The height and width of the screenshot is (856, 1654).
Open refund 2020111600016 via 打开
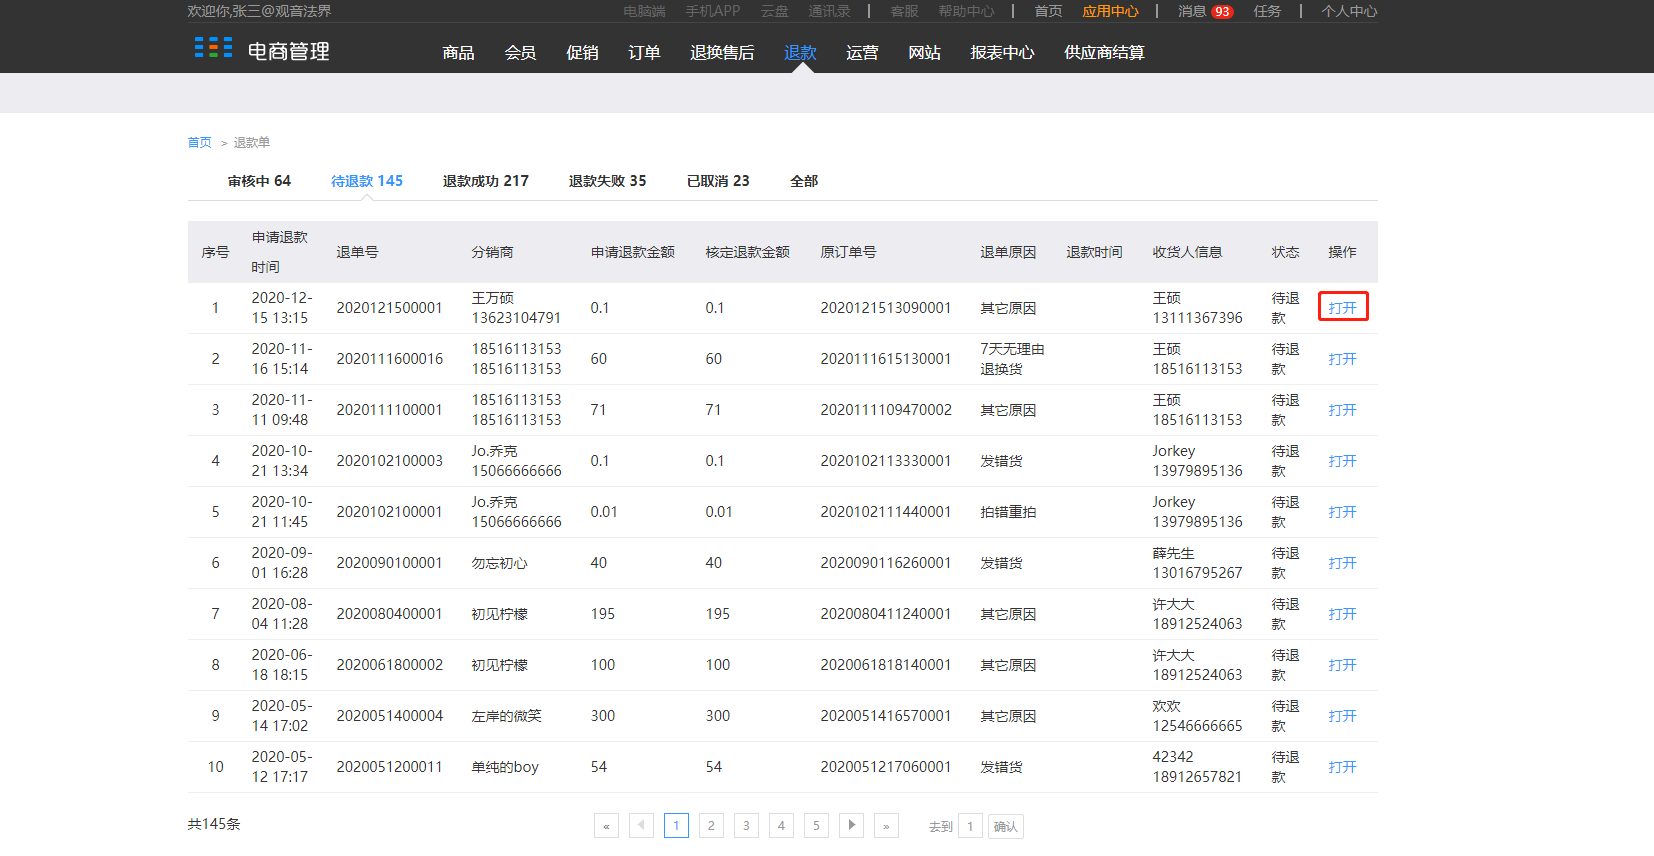1342,359
